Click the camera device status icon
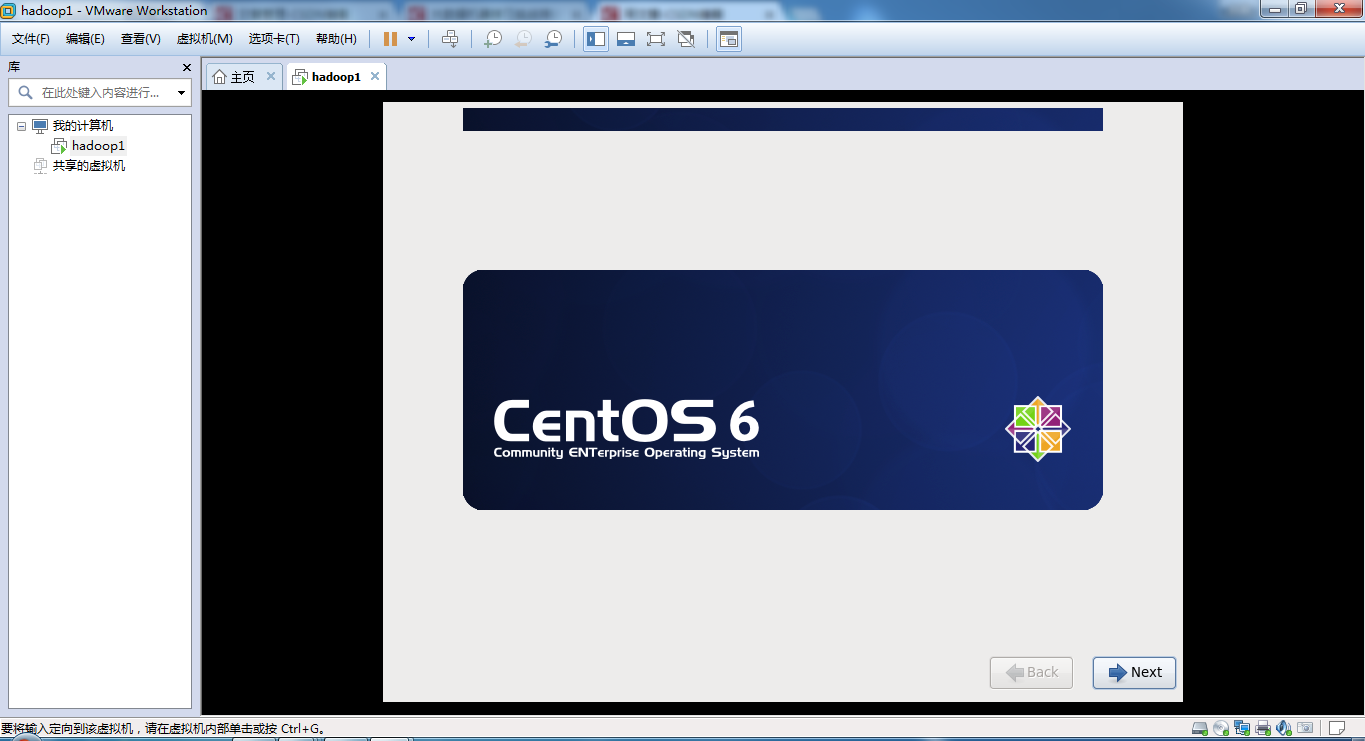 tap(1304, 728)
